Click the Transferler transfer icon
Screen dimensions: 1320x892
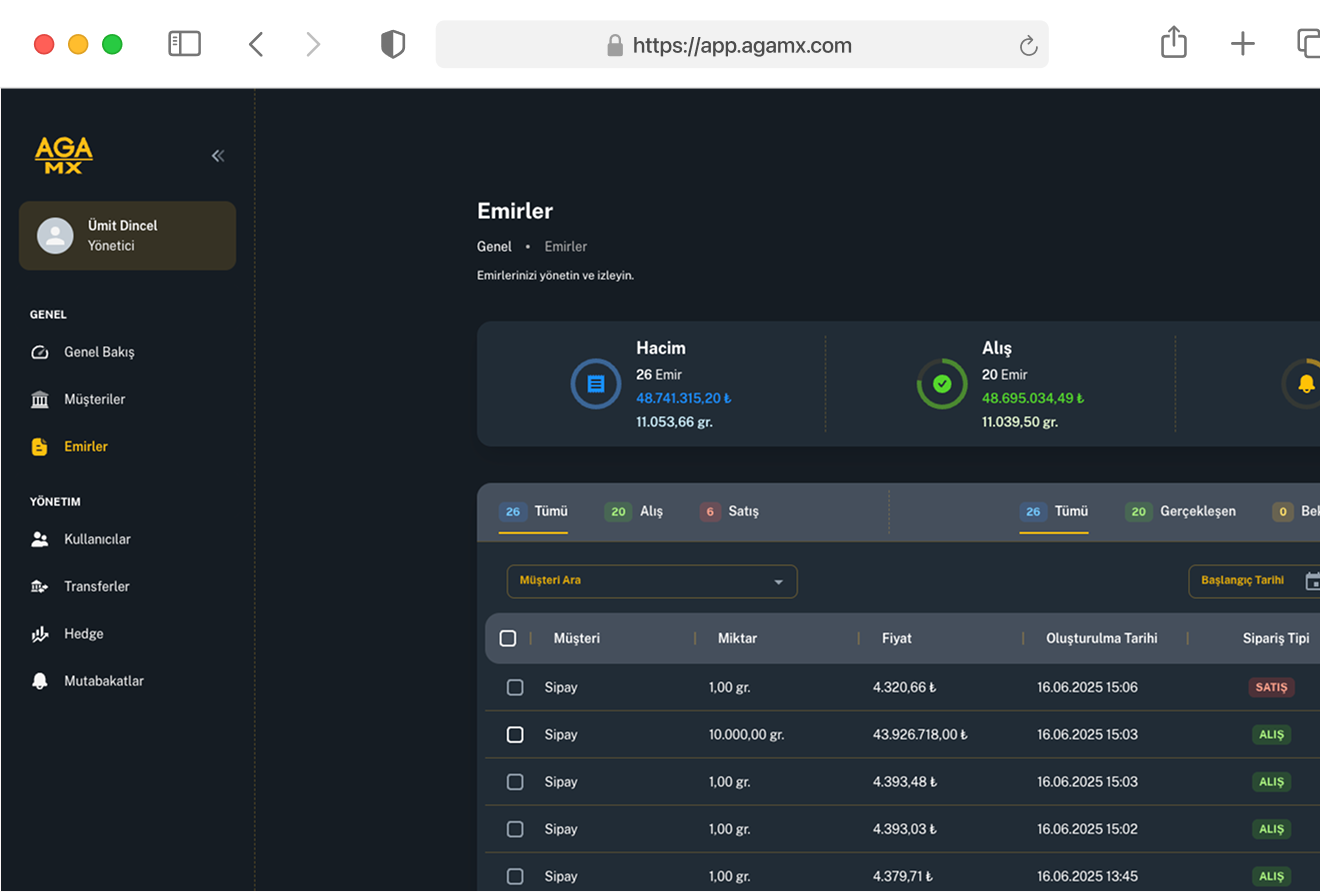coord(38,586)
